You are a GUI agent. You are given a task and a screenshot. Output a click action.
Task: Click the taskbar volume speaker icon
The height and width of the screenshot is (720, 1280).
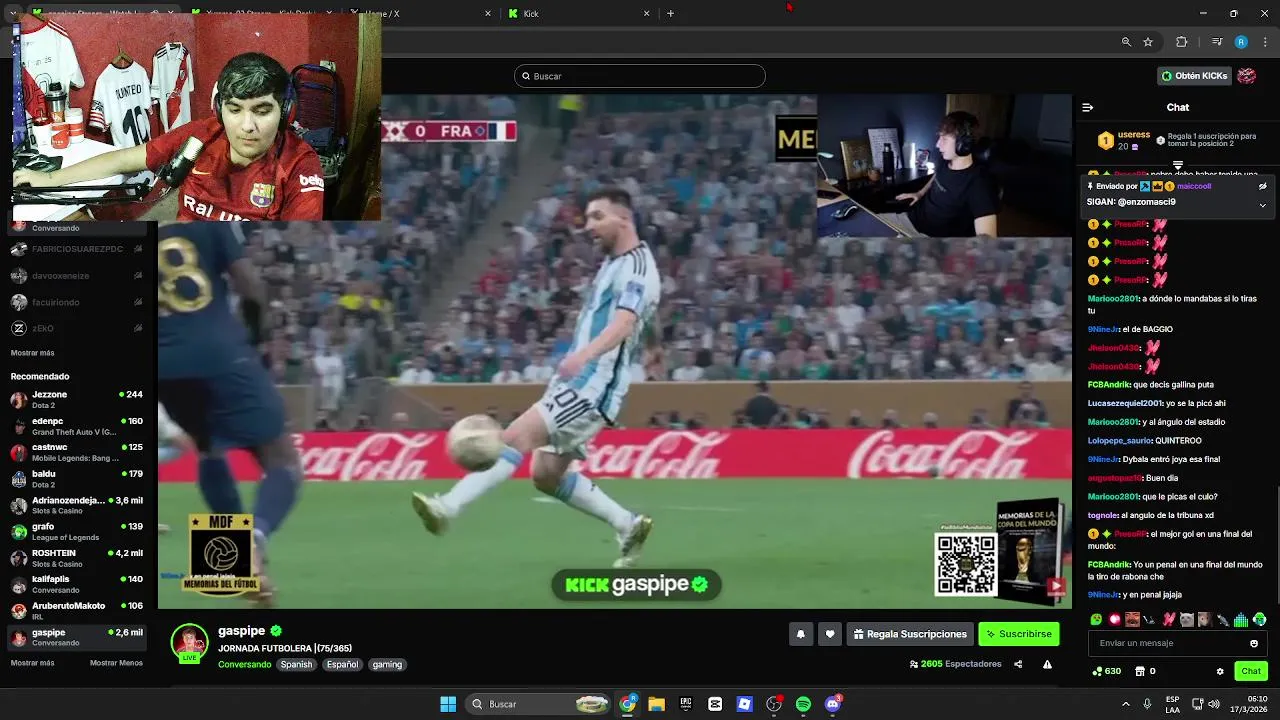pyautogui.click(x=1213, y=704)
